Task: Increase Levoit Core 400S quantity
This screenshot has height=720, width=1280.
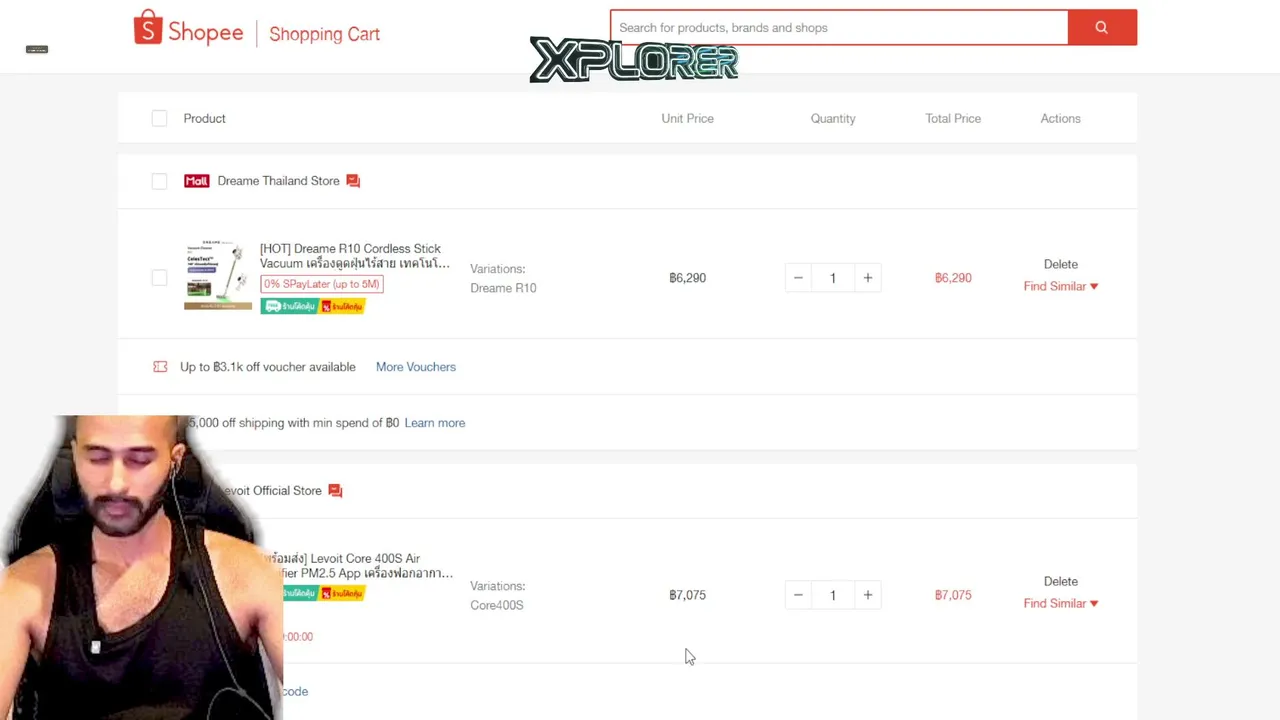Action: (x=868, y=595)
